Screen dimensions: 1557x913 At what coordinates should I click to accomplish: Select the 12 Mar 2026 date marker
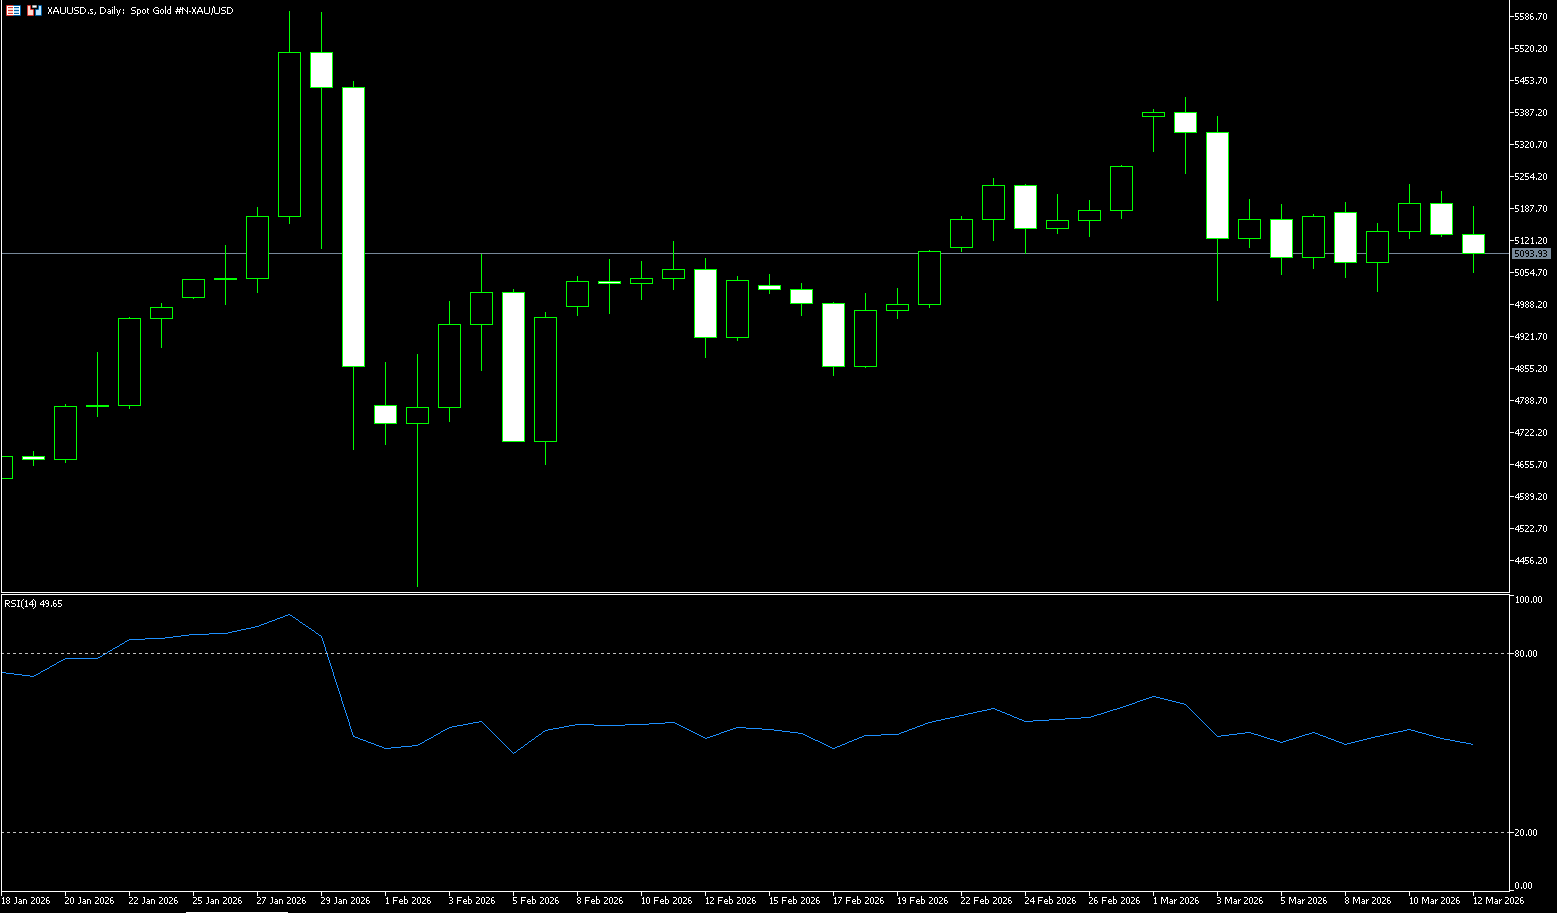point(1498,901)
